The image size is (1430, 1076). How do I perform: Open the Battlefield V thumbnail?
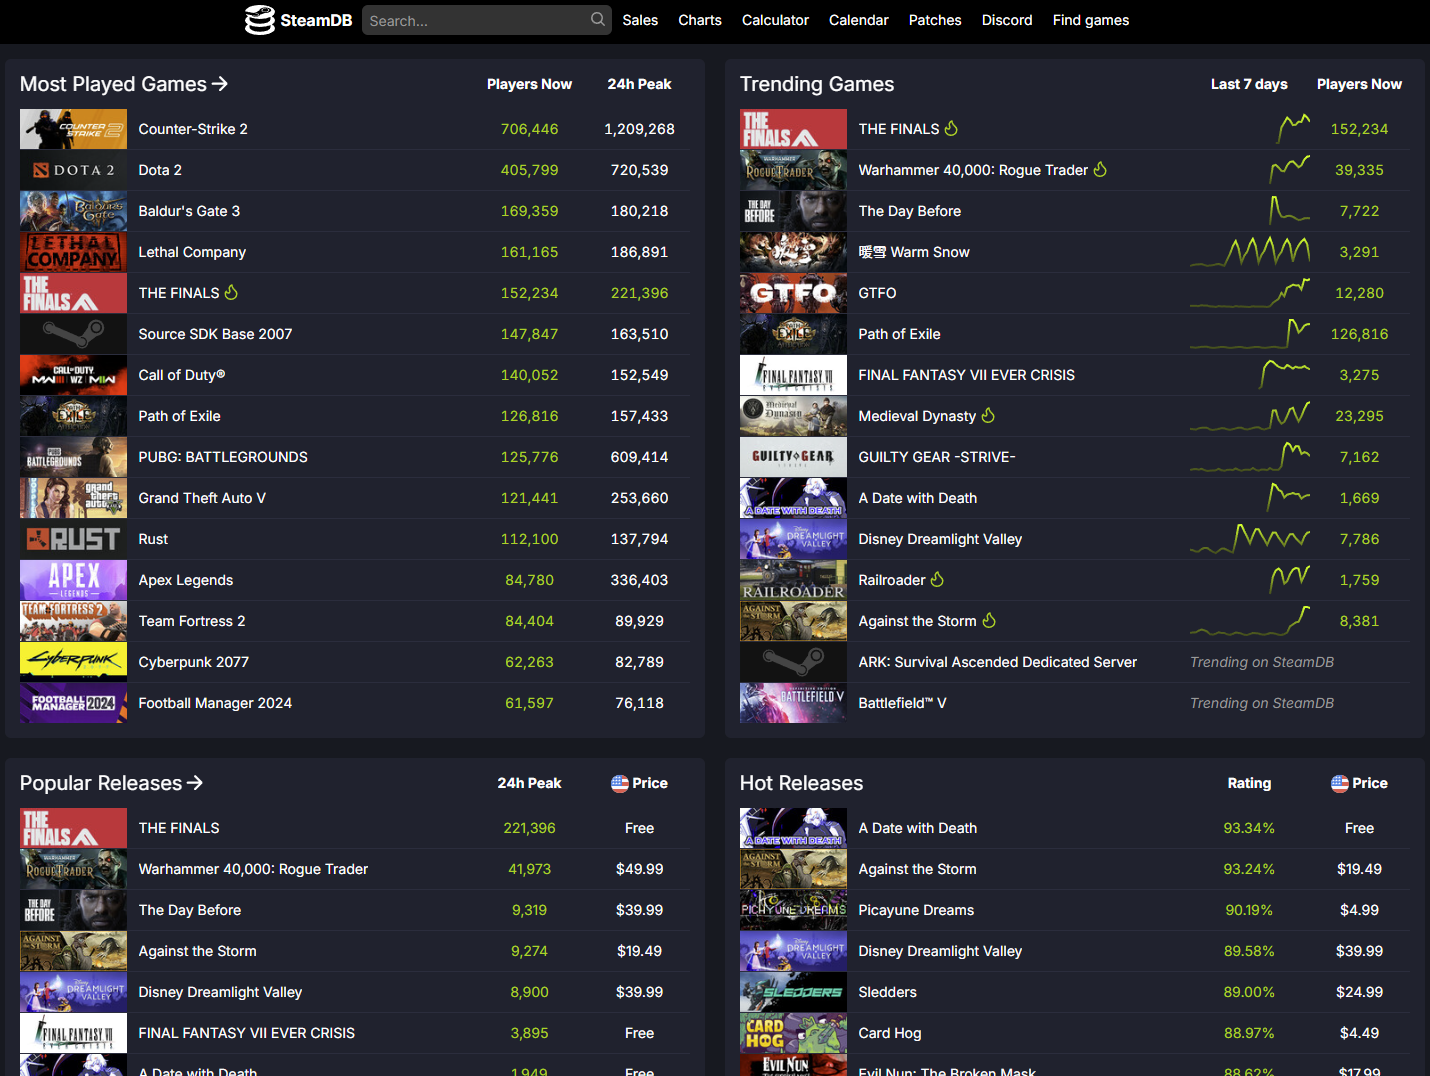click(x=794, y=703)
